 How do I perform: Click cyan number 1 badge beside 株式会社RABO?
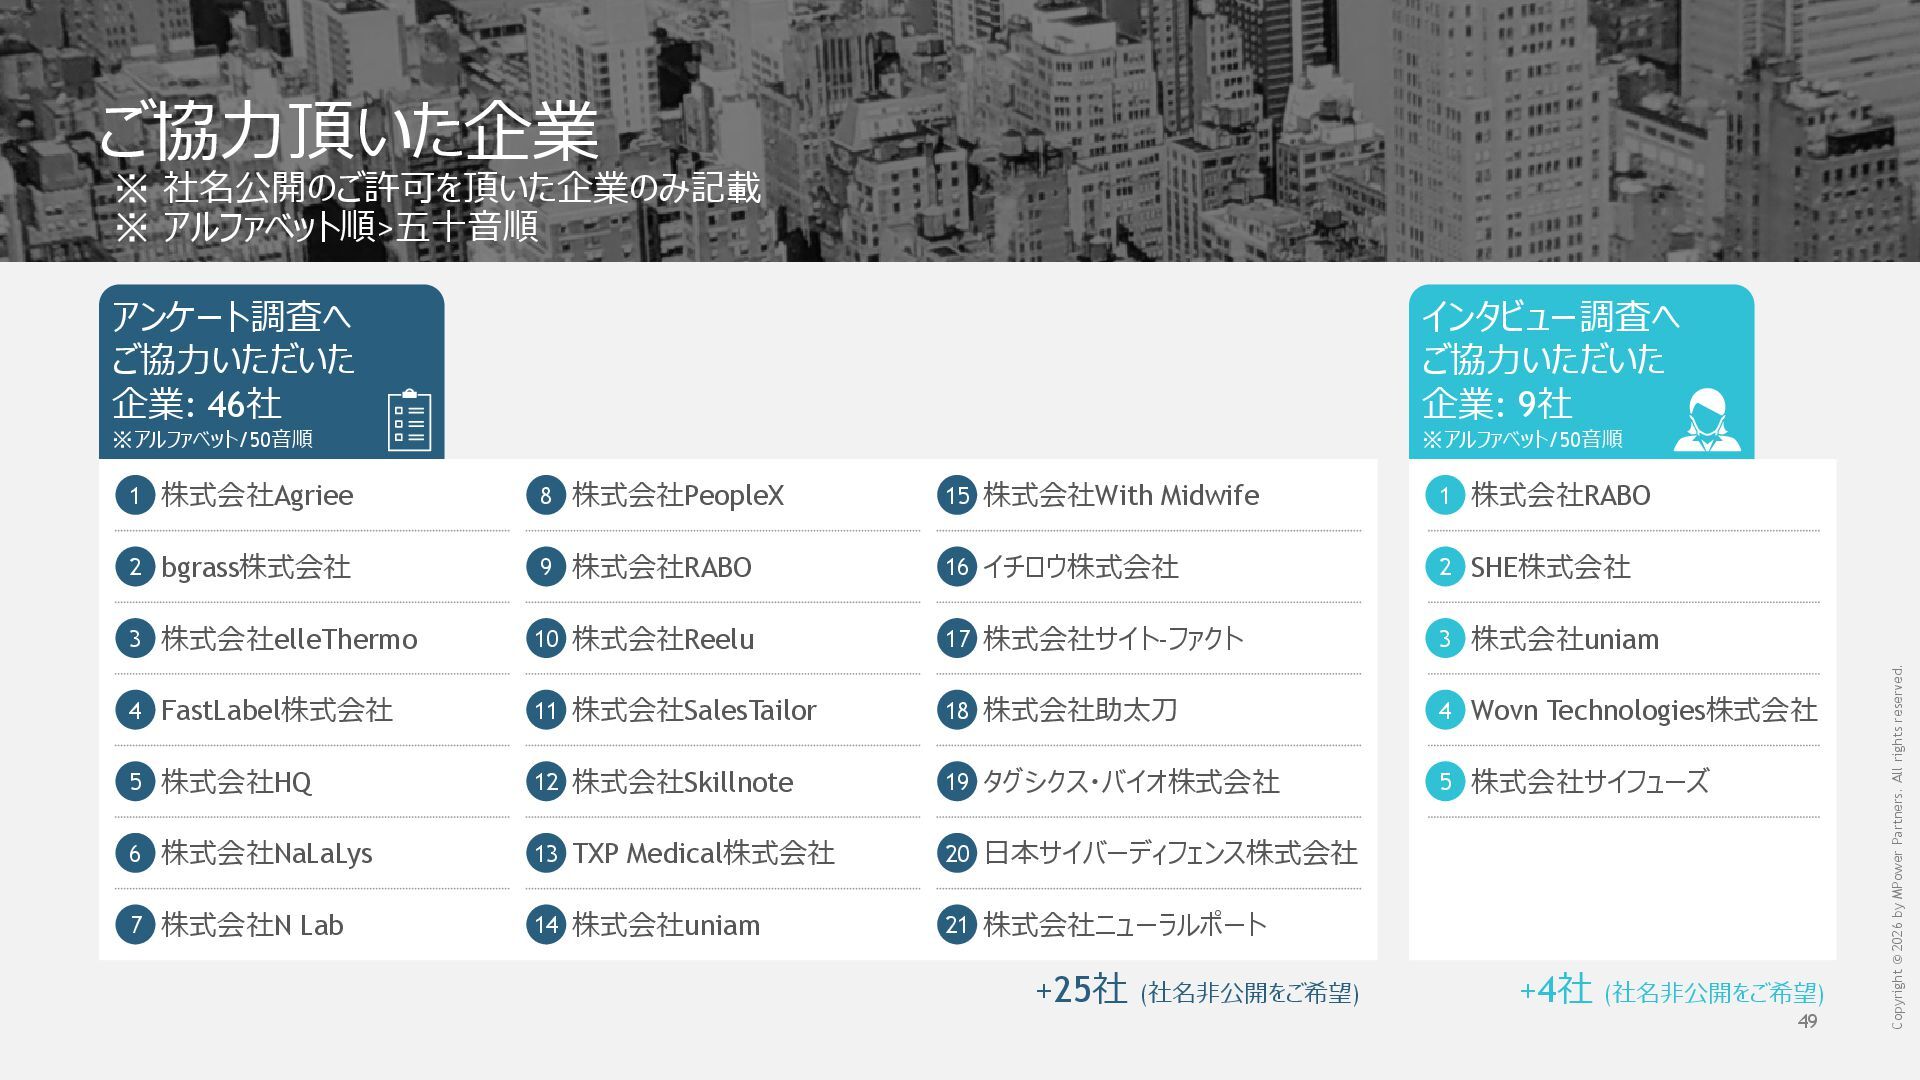[1444, 495]
